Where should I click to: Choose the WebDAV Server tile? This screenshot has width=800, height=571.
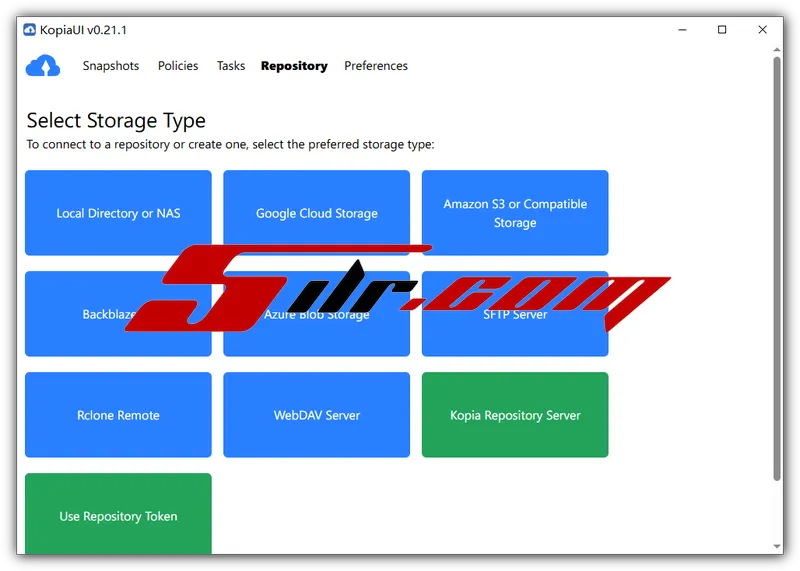pyautogui.click(x=317, y=415)
